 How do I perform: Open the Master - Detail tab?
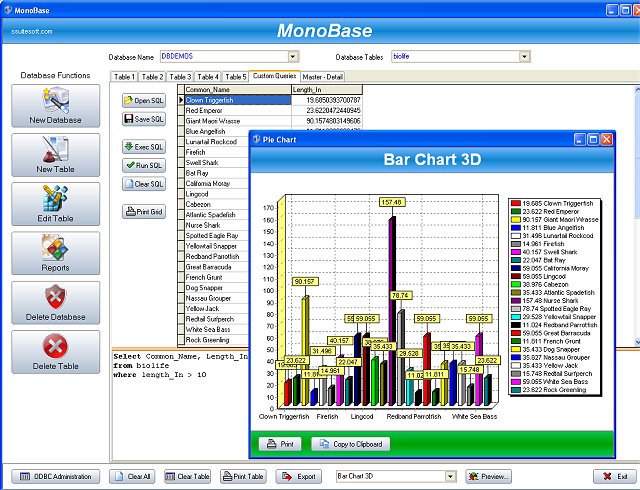[x=322, y=77]
